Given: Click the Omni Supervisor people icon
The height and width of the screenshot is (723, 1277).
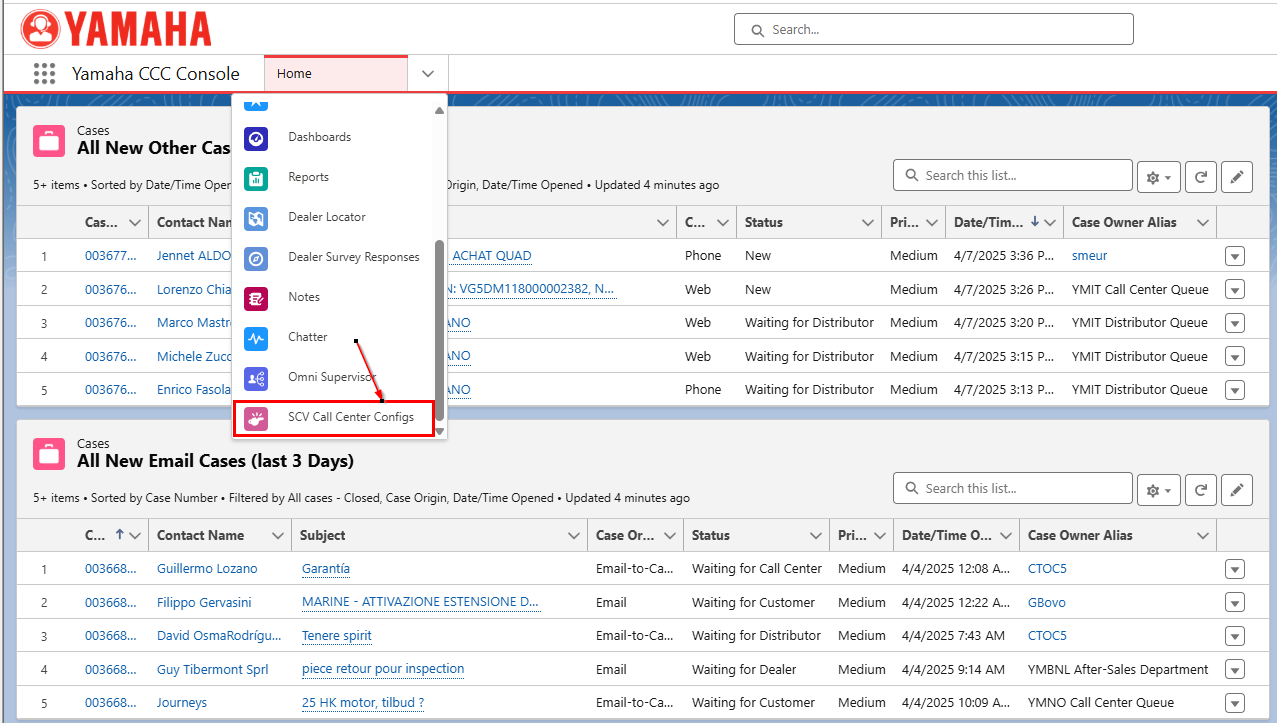Looking at the screenshot, I should coord(256,378).
